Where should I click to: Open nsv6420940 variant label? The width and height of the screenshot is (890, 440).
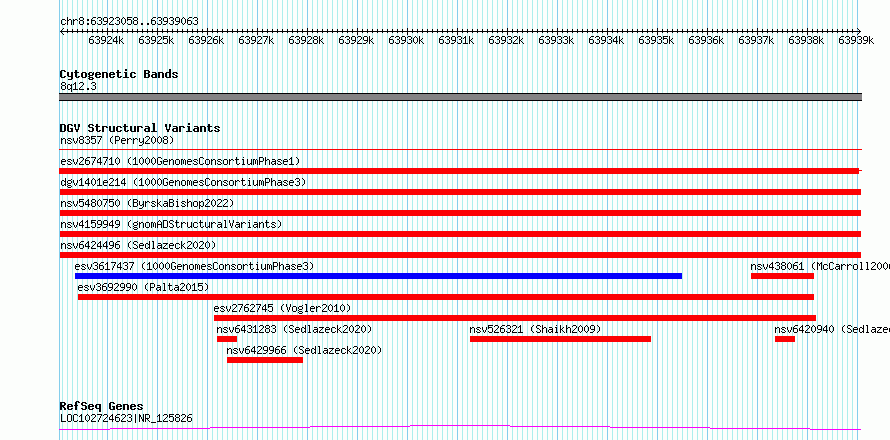(832, 329)
